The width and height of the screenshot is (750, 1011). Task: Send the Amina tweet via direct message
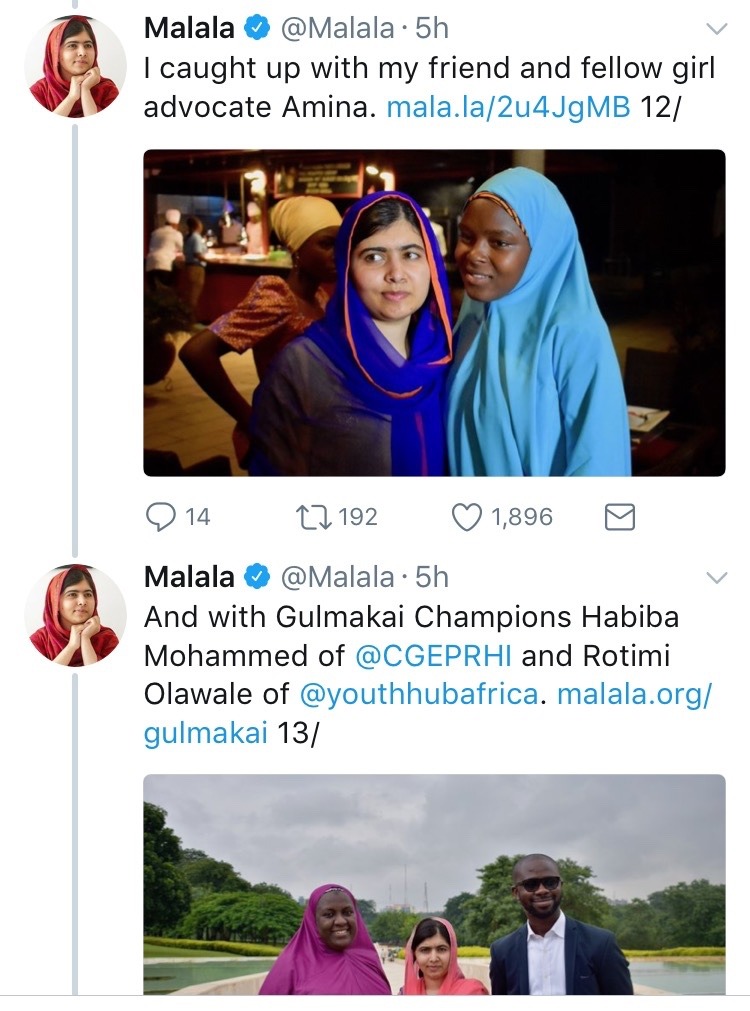pos(620,516)
